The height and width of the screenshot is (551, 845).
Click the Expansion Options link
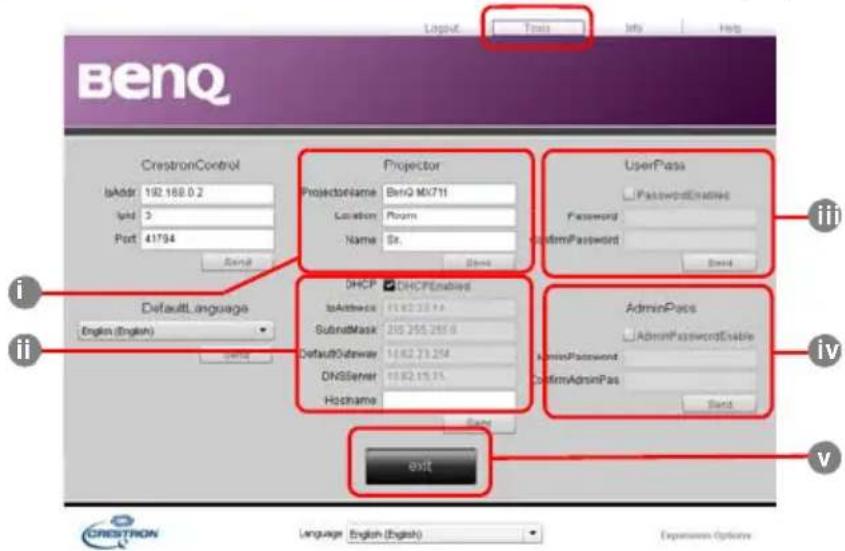pyautogui.click(x=705, y=535)
